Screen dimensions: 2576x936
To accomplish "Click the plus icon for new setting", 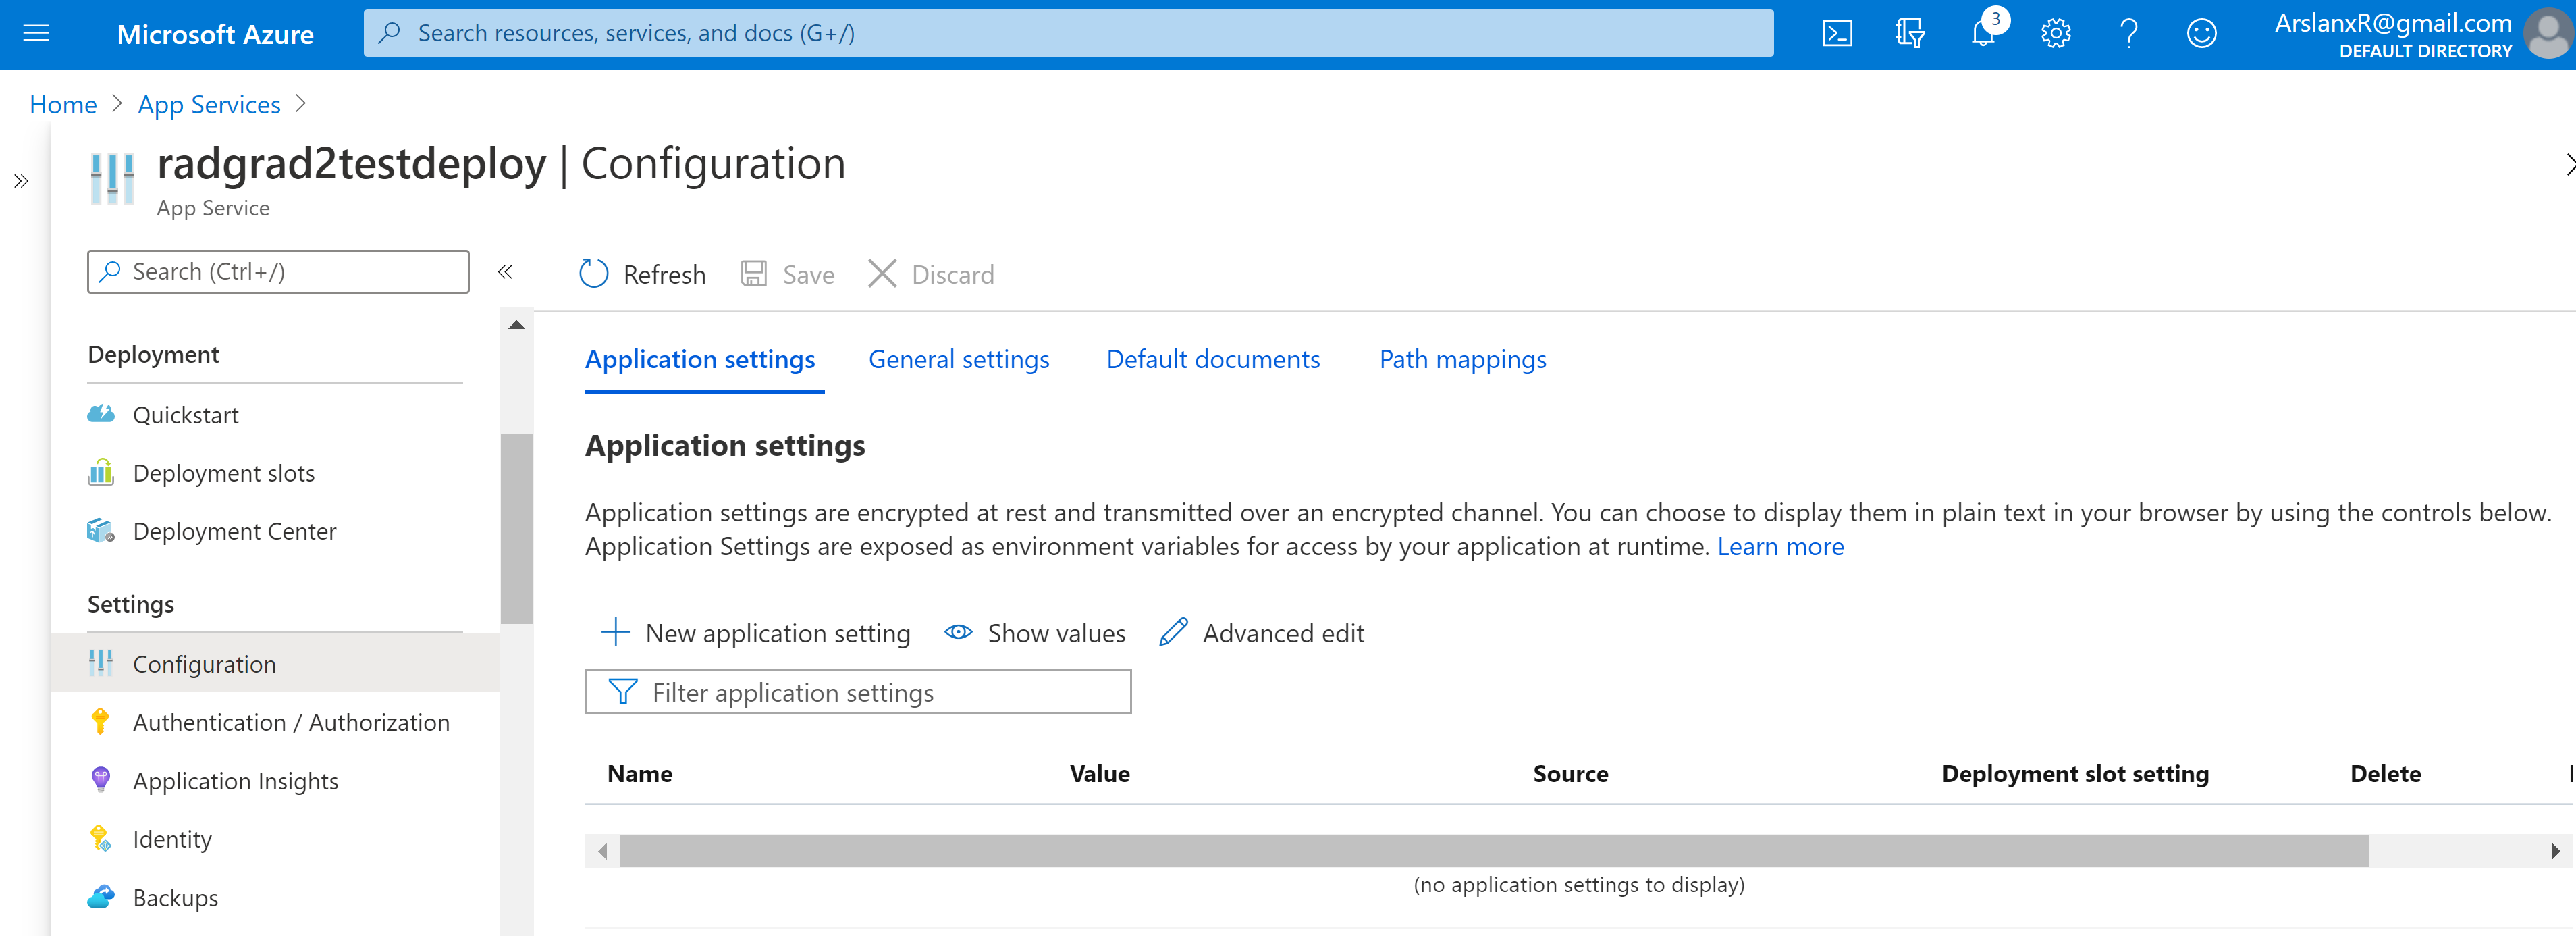I will [x=615, y=632].
